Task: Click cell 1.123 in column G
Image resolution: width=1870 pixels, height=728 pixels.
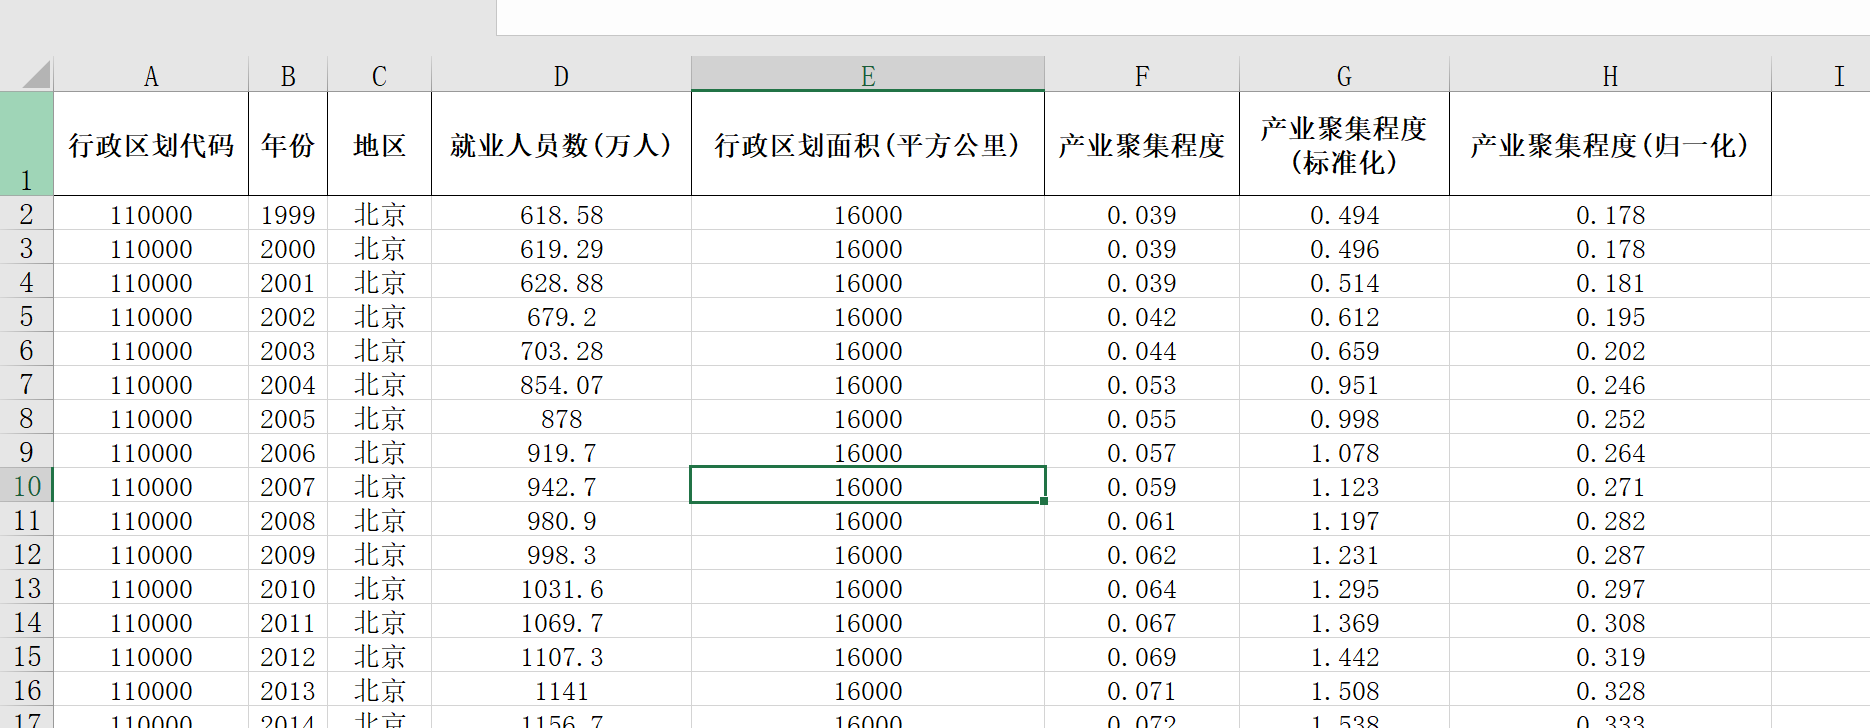Action: [x=1344, y=486]
